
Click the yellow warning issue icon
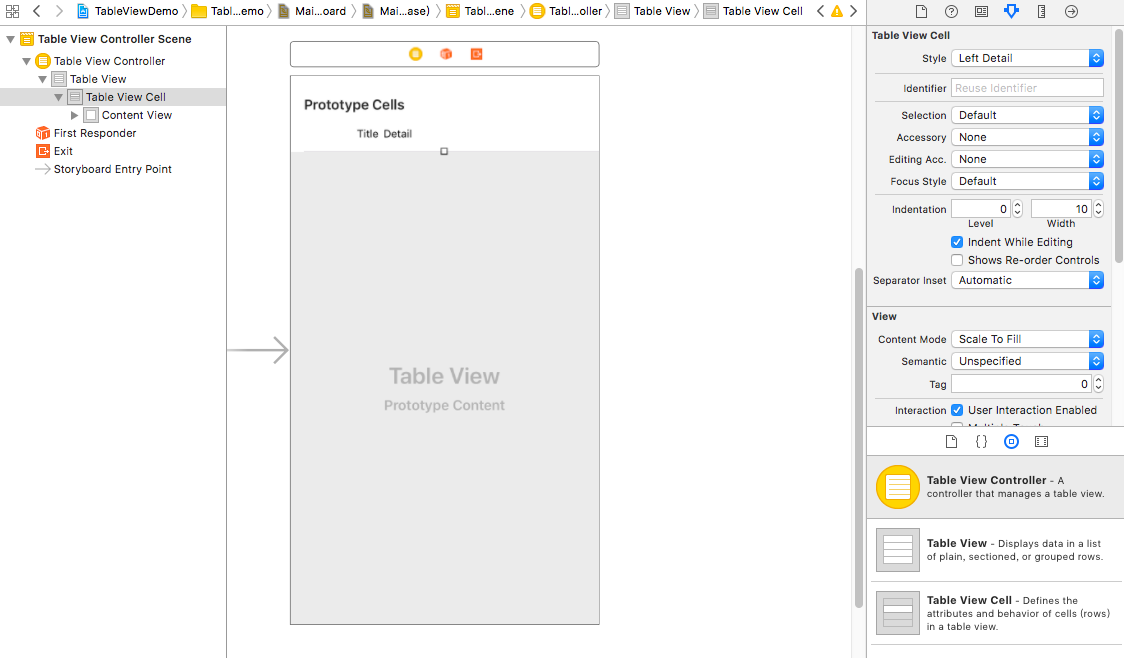coord(837,11)
